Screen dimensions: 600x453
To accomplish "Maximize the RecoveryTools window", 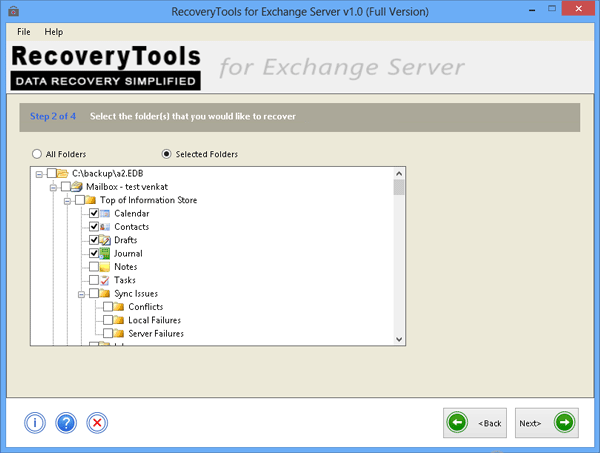I will pos(552,8).
